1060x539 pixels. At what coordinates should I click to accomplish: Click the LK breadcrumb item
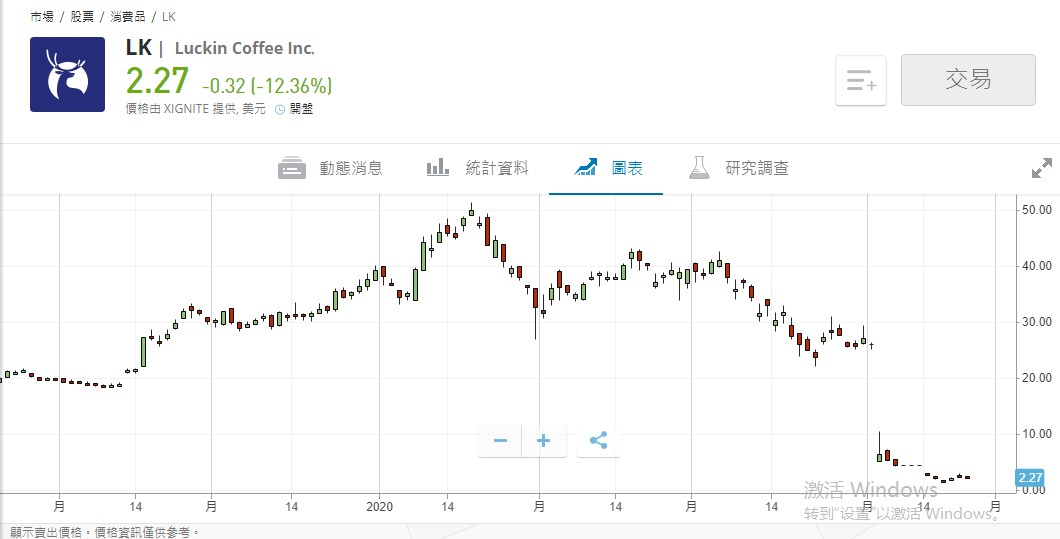click(x=168, y=17)
